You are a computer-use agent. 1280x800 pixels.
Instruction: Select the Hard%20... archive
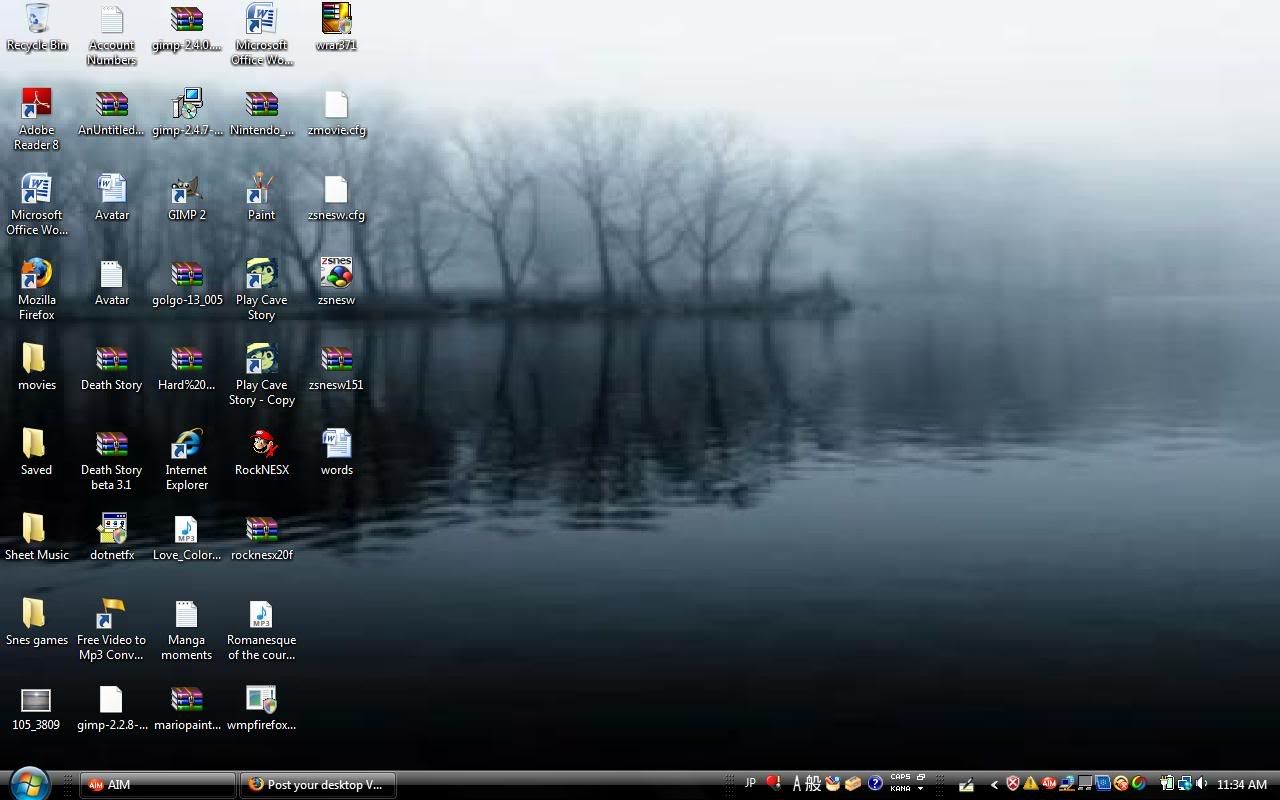tap(187, 367)
